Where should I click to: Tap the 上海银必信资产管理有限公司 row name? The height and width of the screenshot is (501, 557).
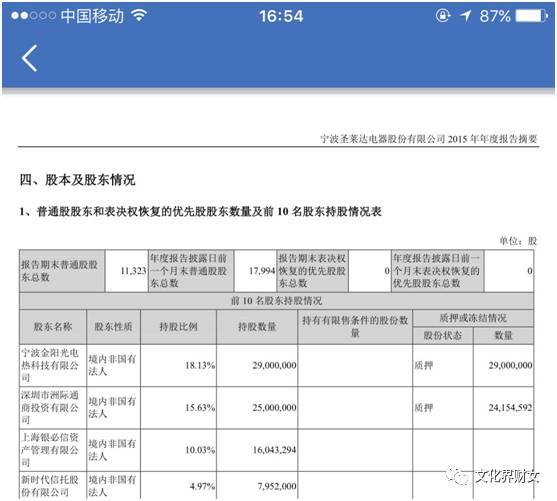(53, 450)
